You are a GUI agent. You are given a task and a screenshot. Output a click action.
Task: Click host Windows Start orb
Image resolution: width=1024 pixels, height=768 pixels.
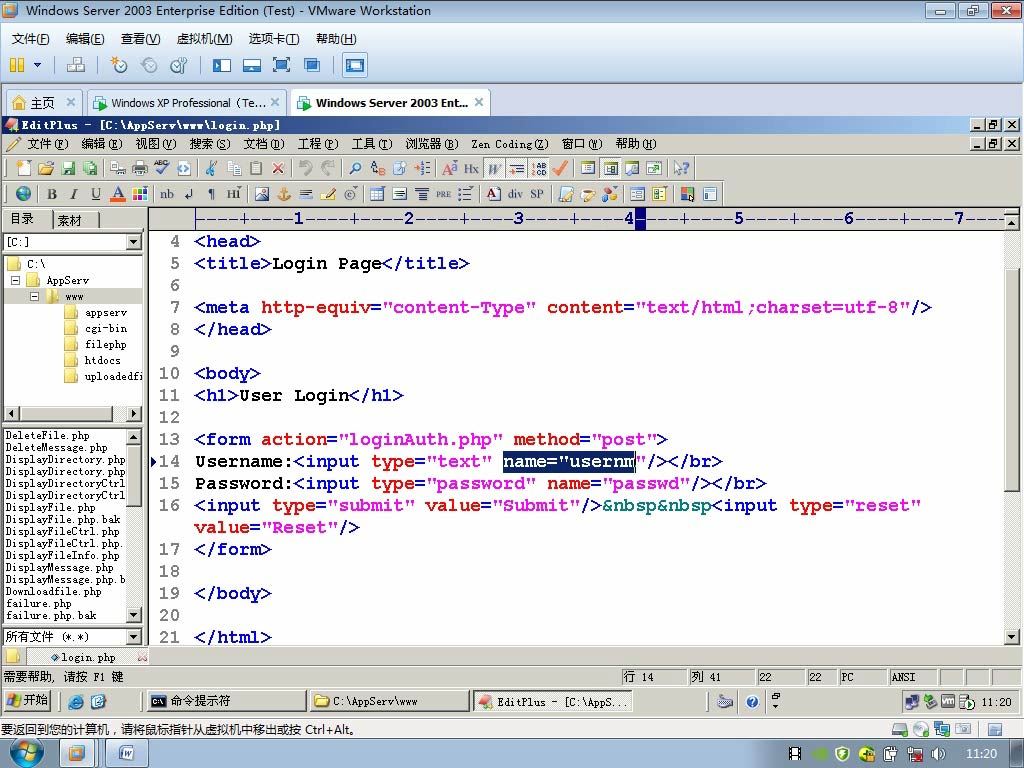[x=26, y=754]
